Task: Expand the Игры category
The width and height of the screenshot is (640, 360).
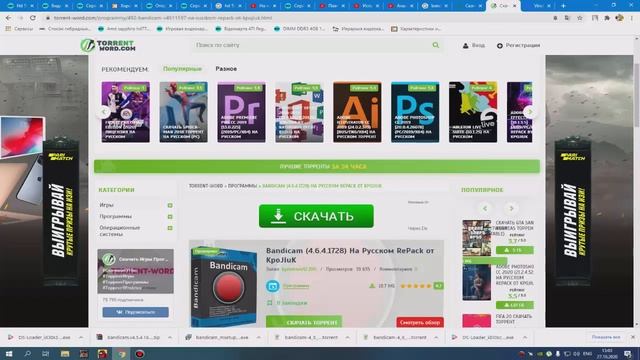Action: tap(170, 205)
